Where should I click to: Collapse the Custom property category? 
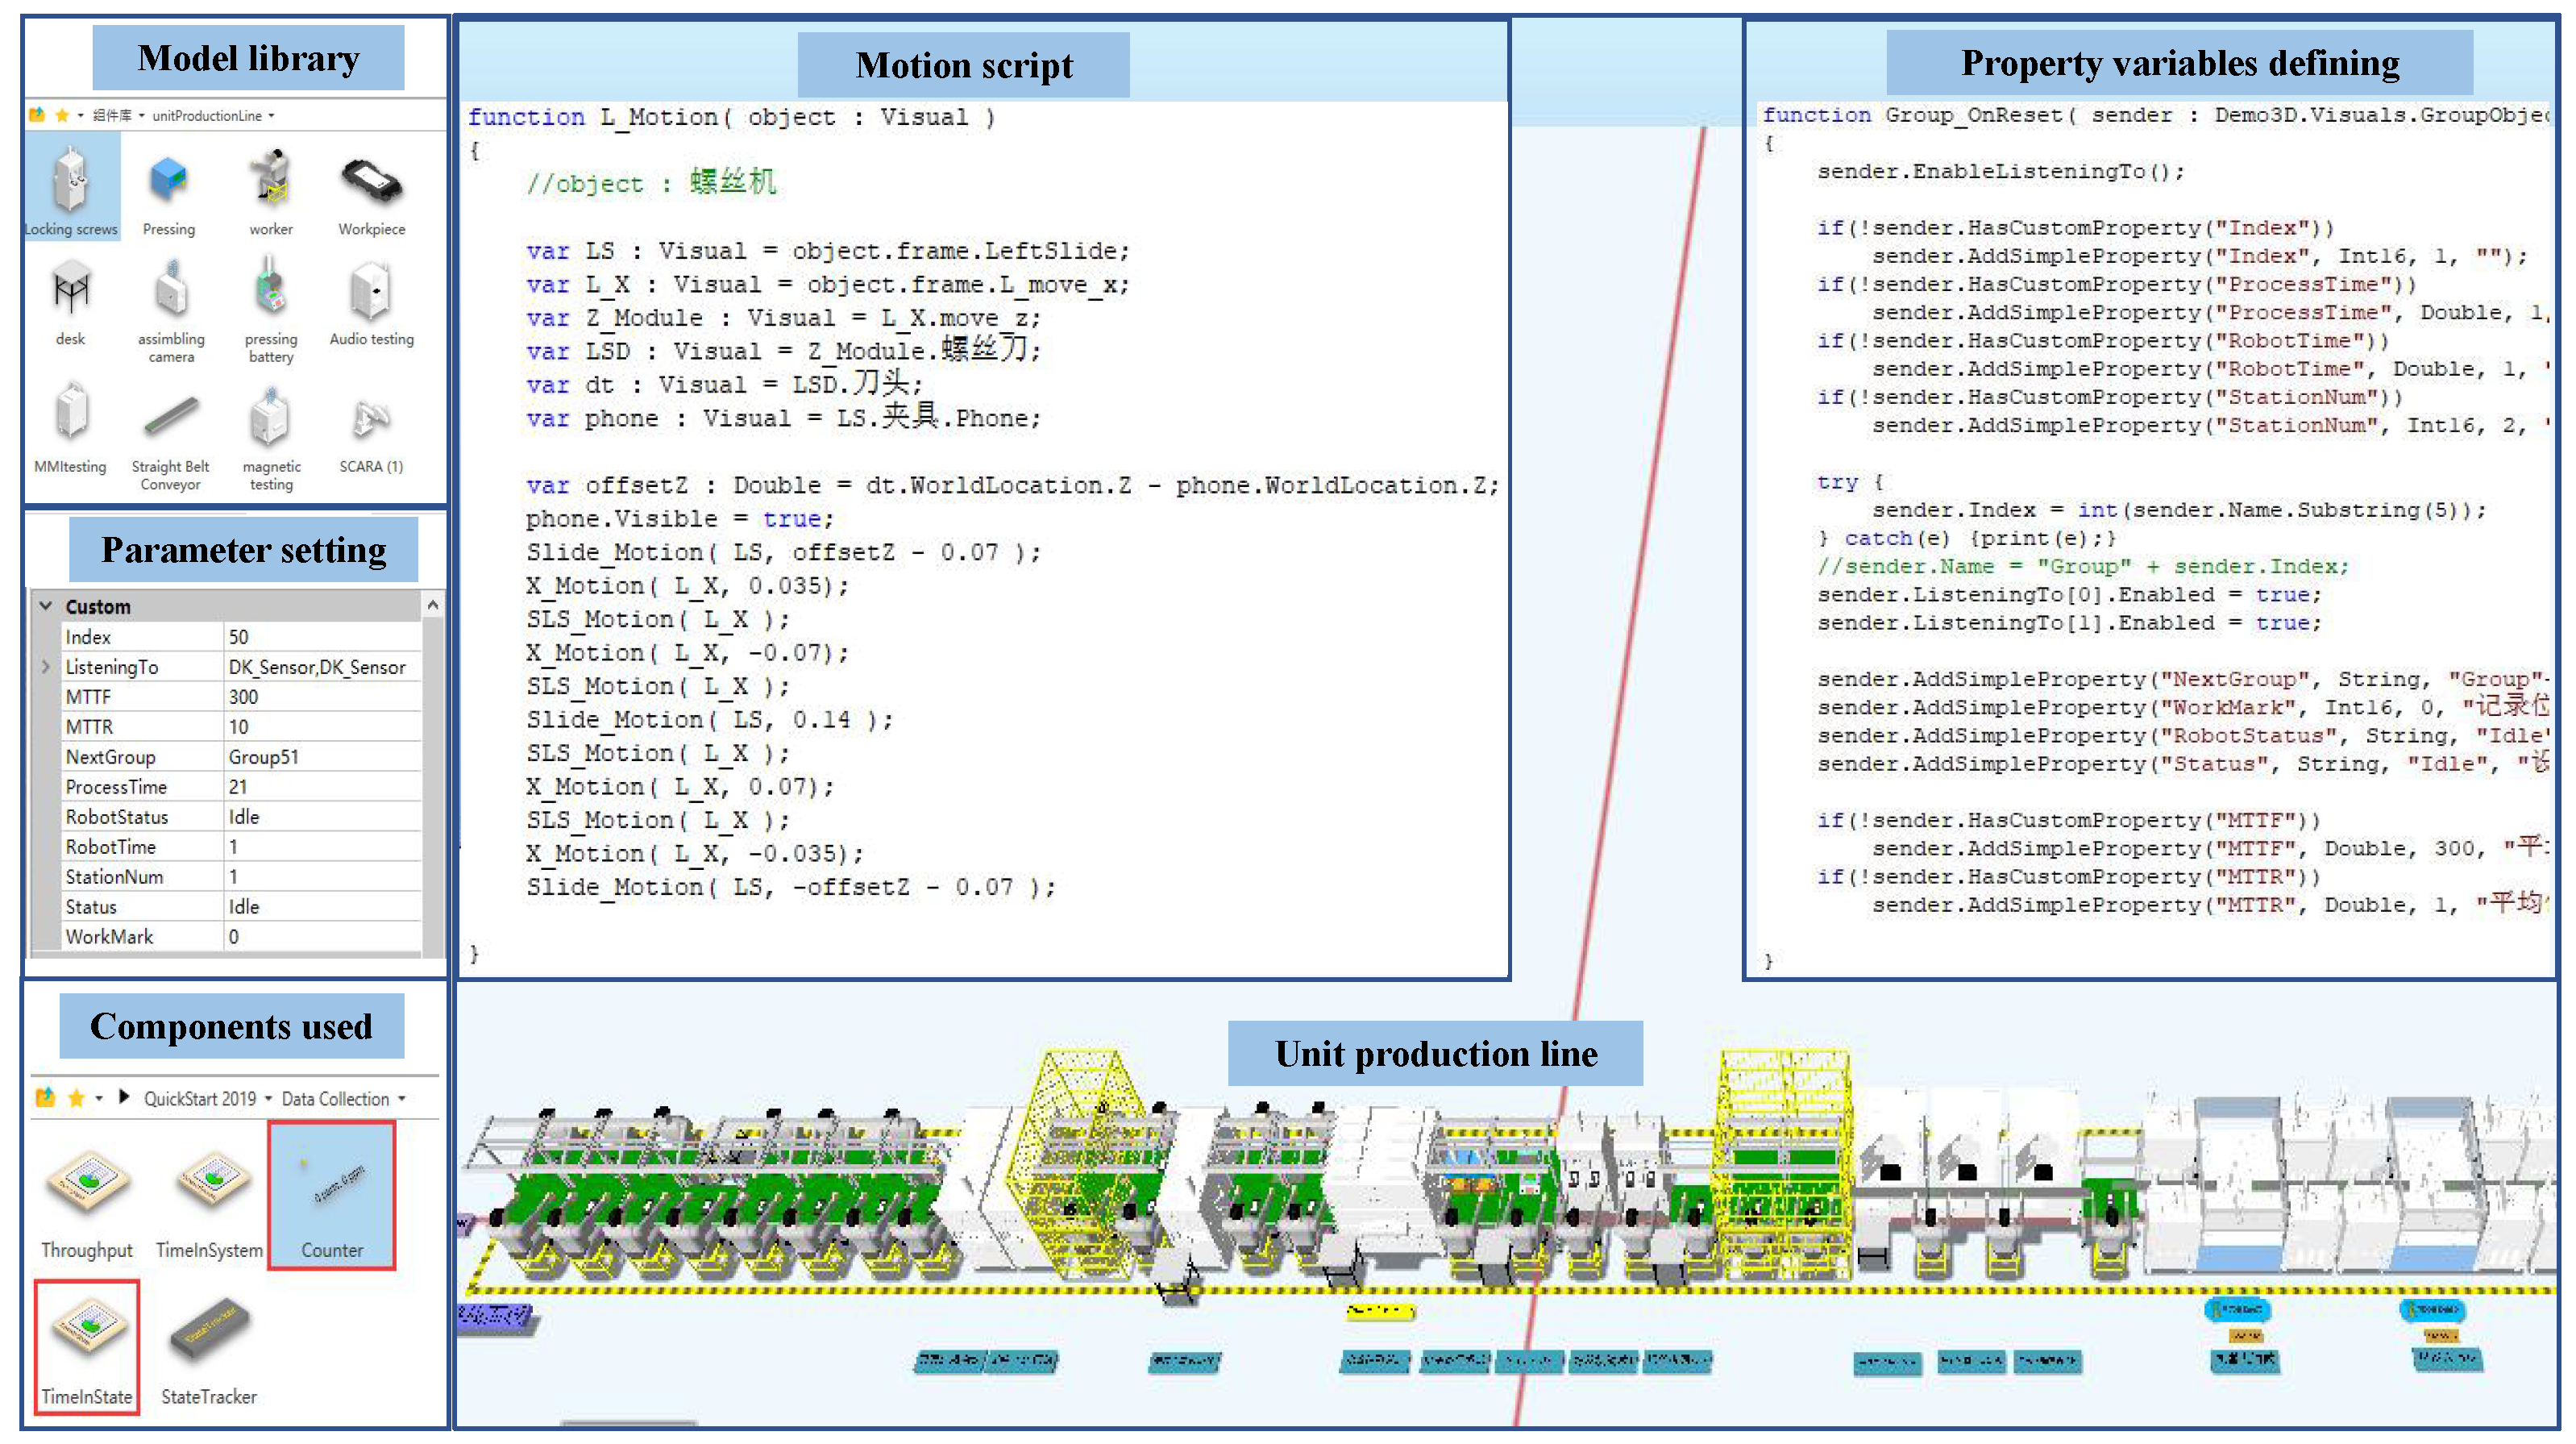point(46,607)
